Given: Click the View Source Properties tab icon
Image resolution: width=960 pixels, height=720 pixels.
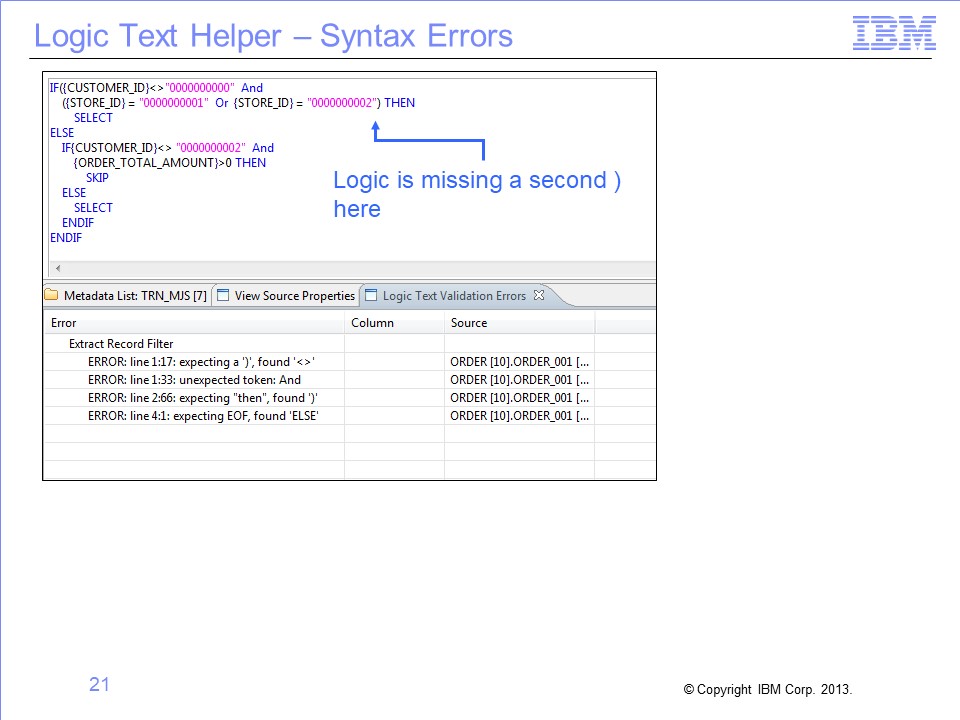Looking at the screenshot, I should [x=224, y=296].
